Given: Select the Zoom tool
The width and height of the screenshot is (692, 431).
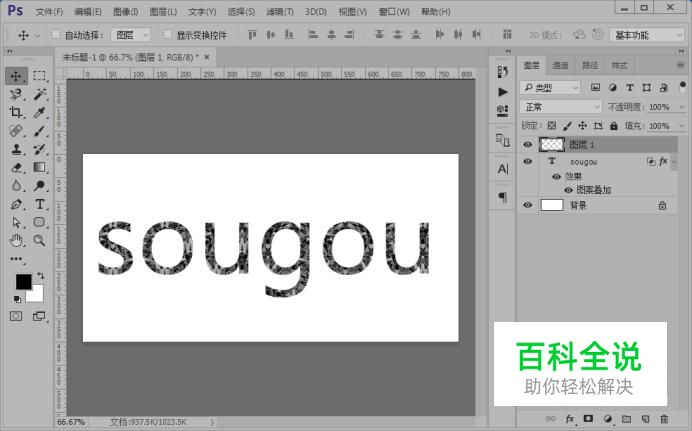Looking at the screenshot, I should pos(39,240).
